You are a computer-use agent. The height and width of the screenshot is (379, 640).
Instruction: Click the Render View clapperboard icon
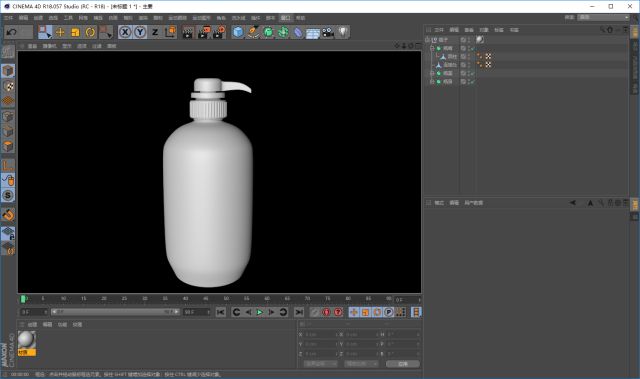click(188, 32)
